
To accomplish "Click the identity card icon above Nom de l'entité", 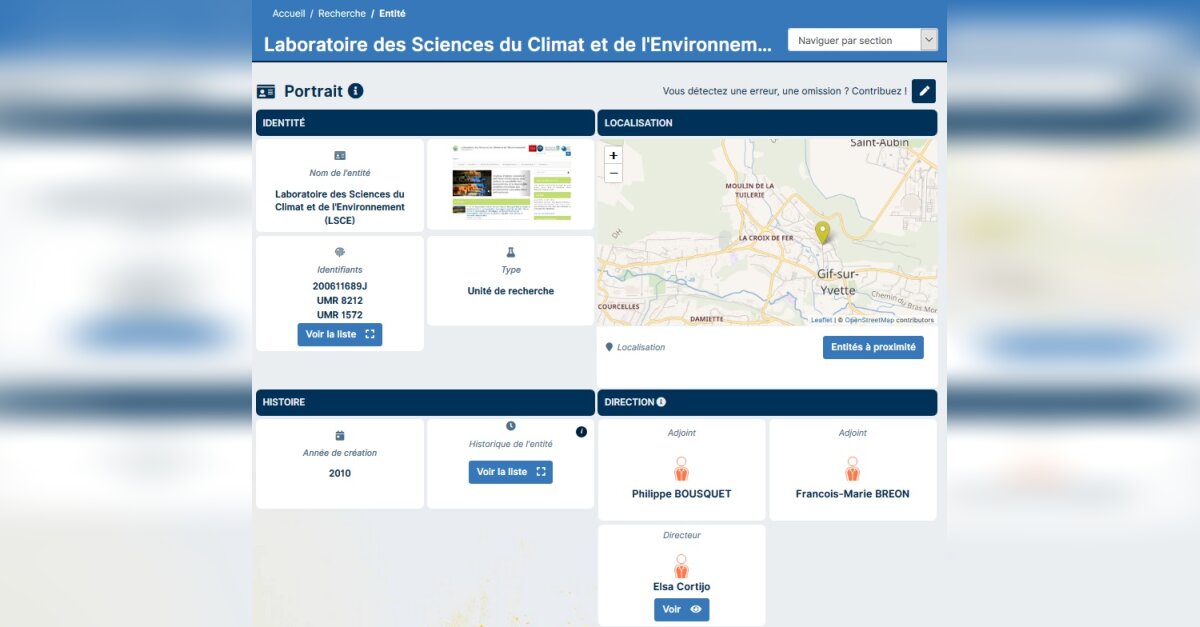I will 340,154.
